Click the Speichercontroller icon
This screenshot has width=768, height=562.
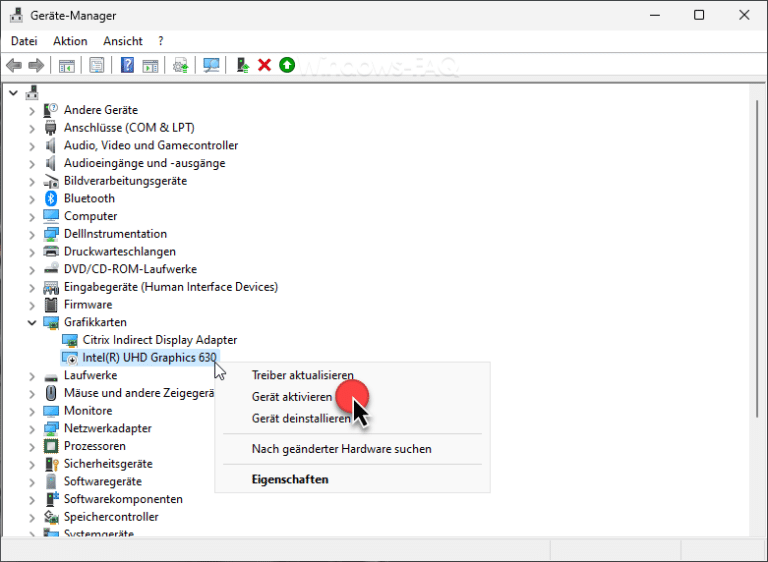coord(51,516)
